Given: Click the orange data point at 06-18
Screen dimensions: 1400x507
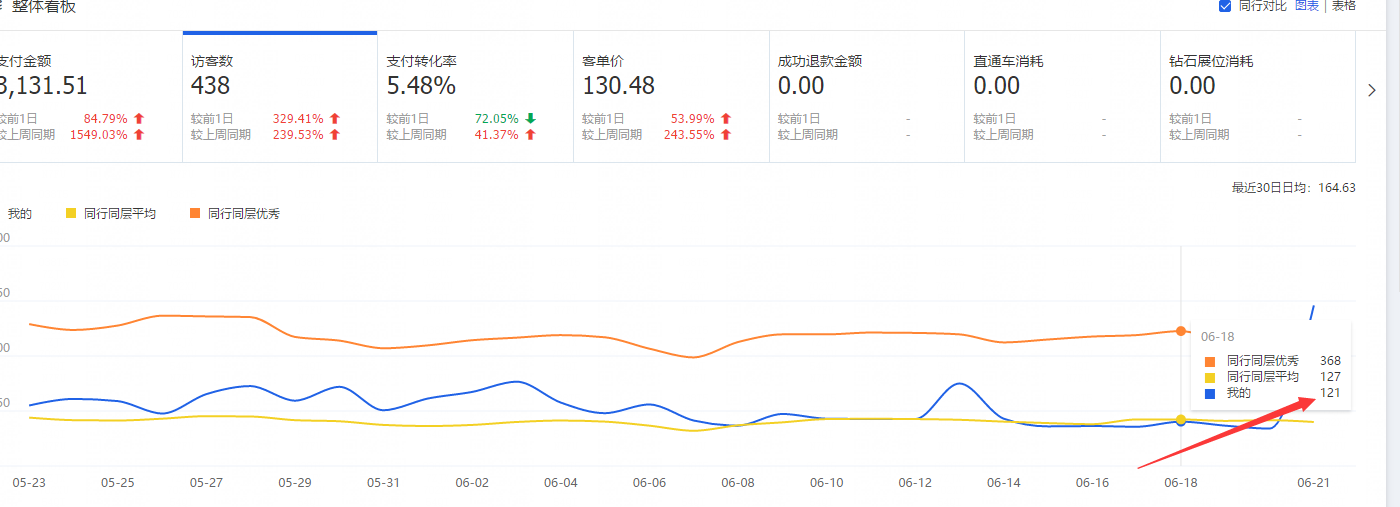Looking at the screenshot, I should tap(1181, 330).
